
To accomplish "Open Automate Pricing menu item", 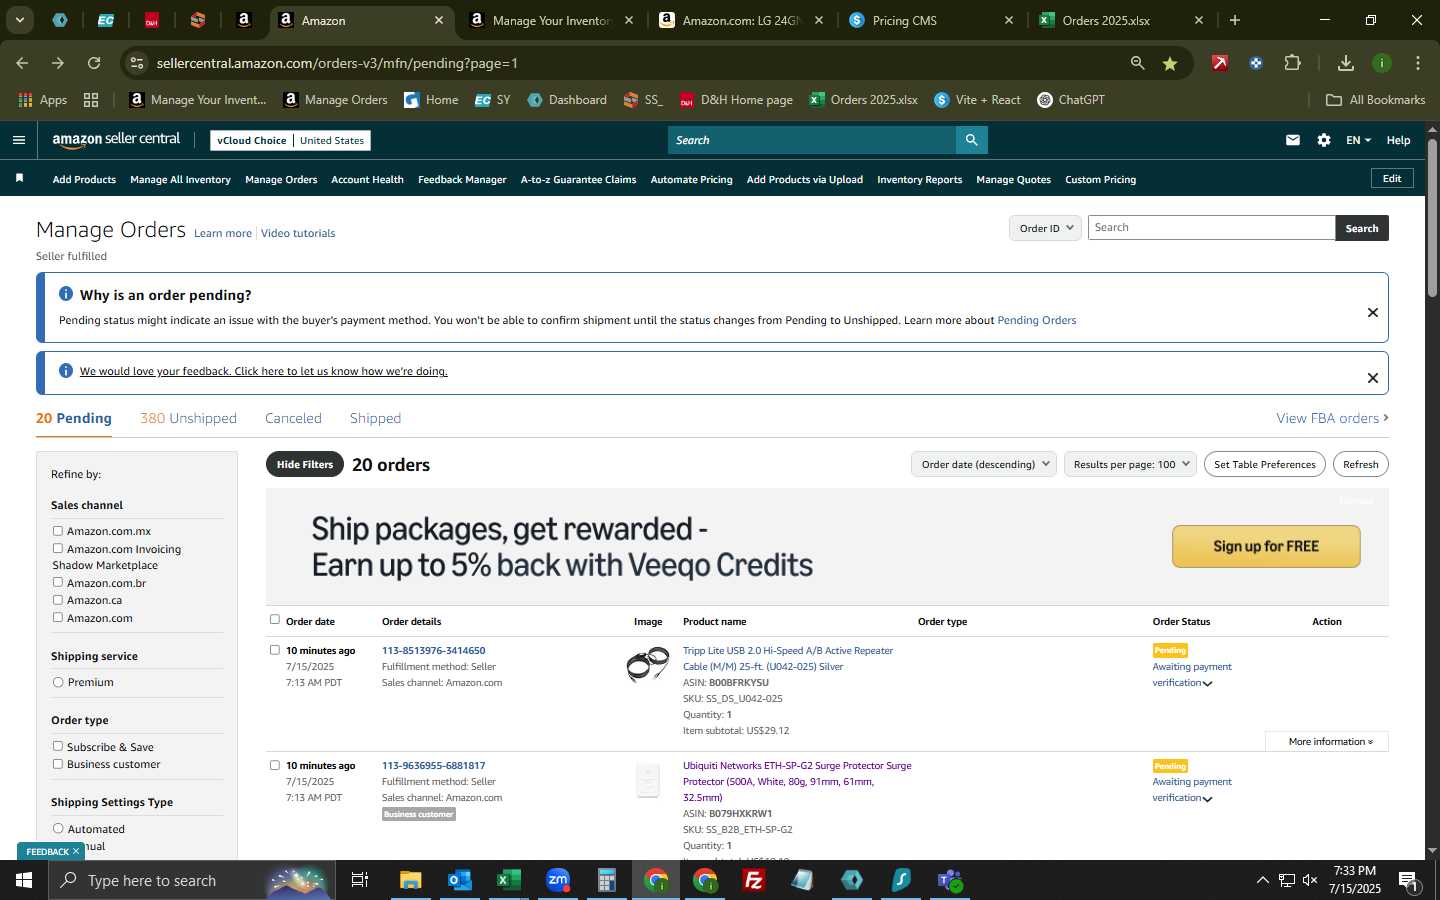I will pos(691,180).
